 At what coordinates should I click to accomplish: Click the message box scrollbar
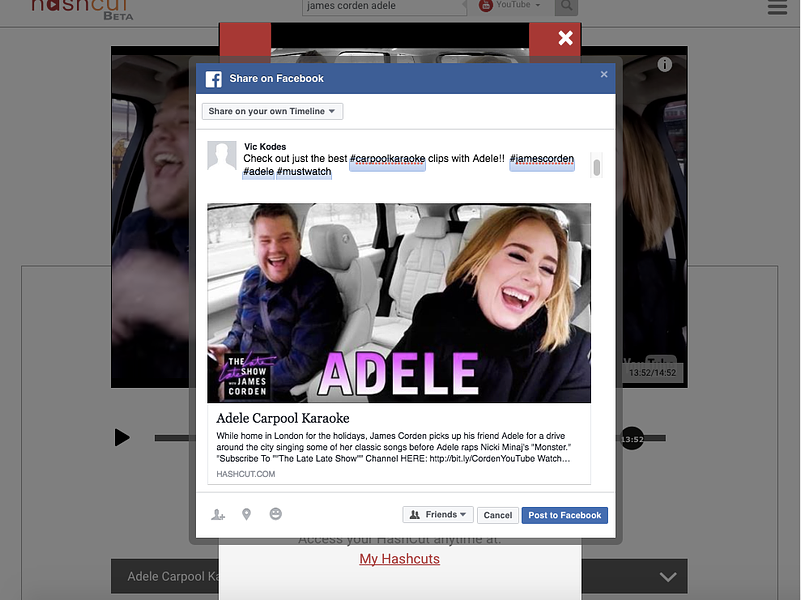(x=596, y=167)
